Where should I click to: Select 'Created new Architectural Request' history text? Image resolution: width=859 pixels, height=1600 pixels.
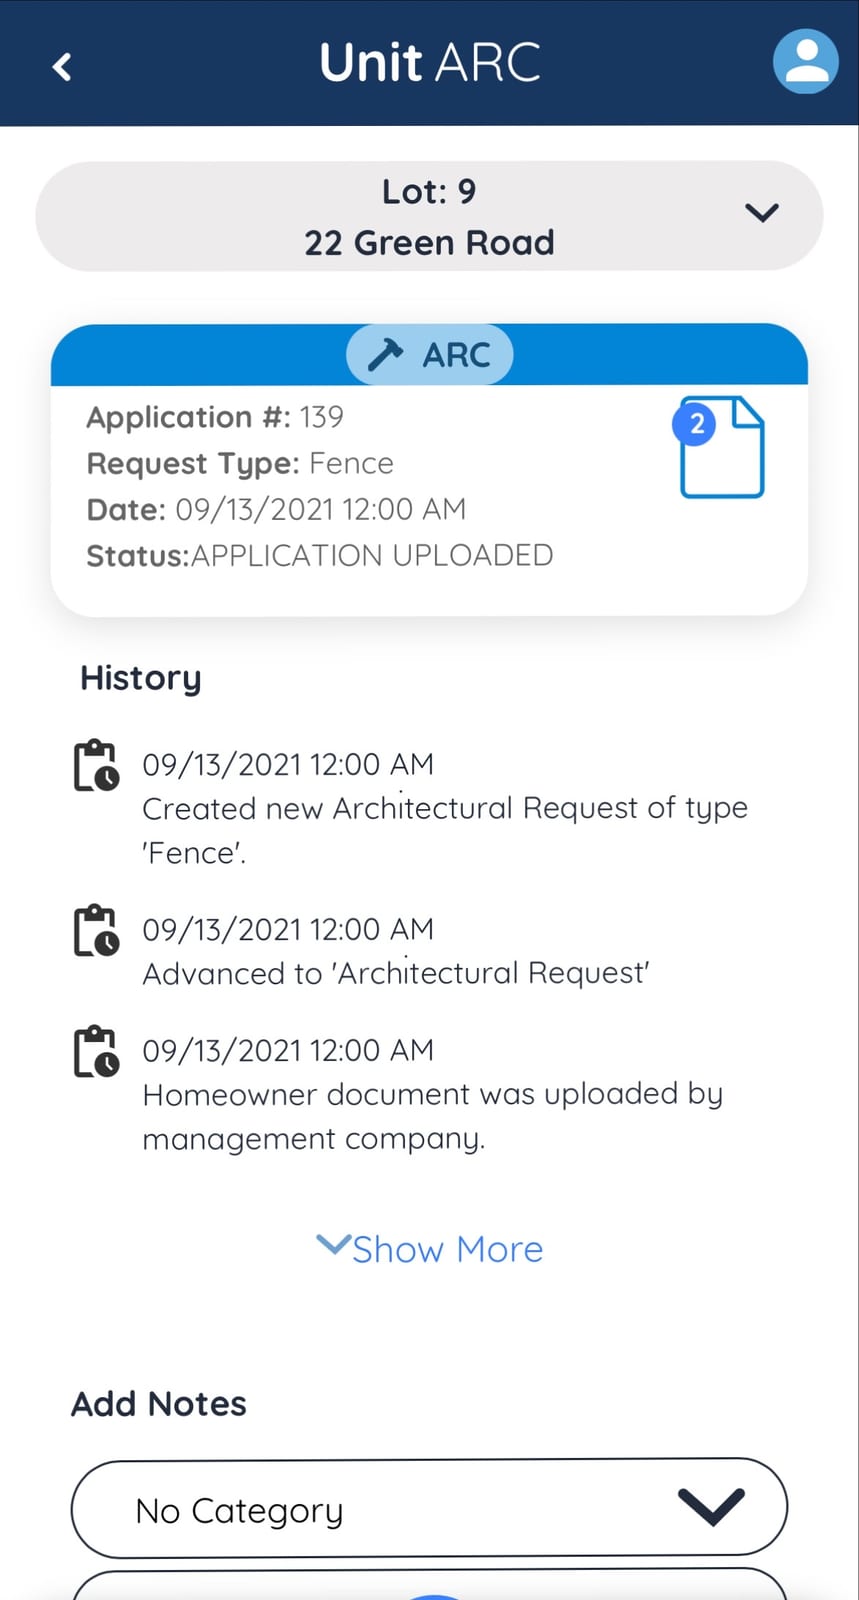click(445, 830)
